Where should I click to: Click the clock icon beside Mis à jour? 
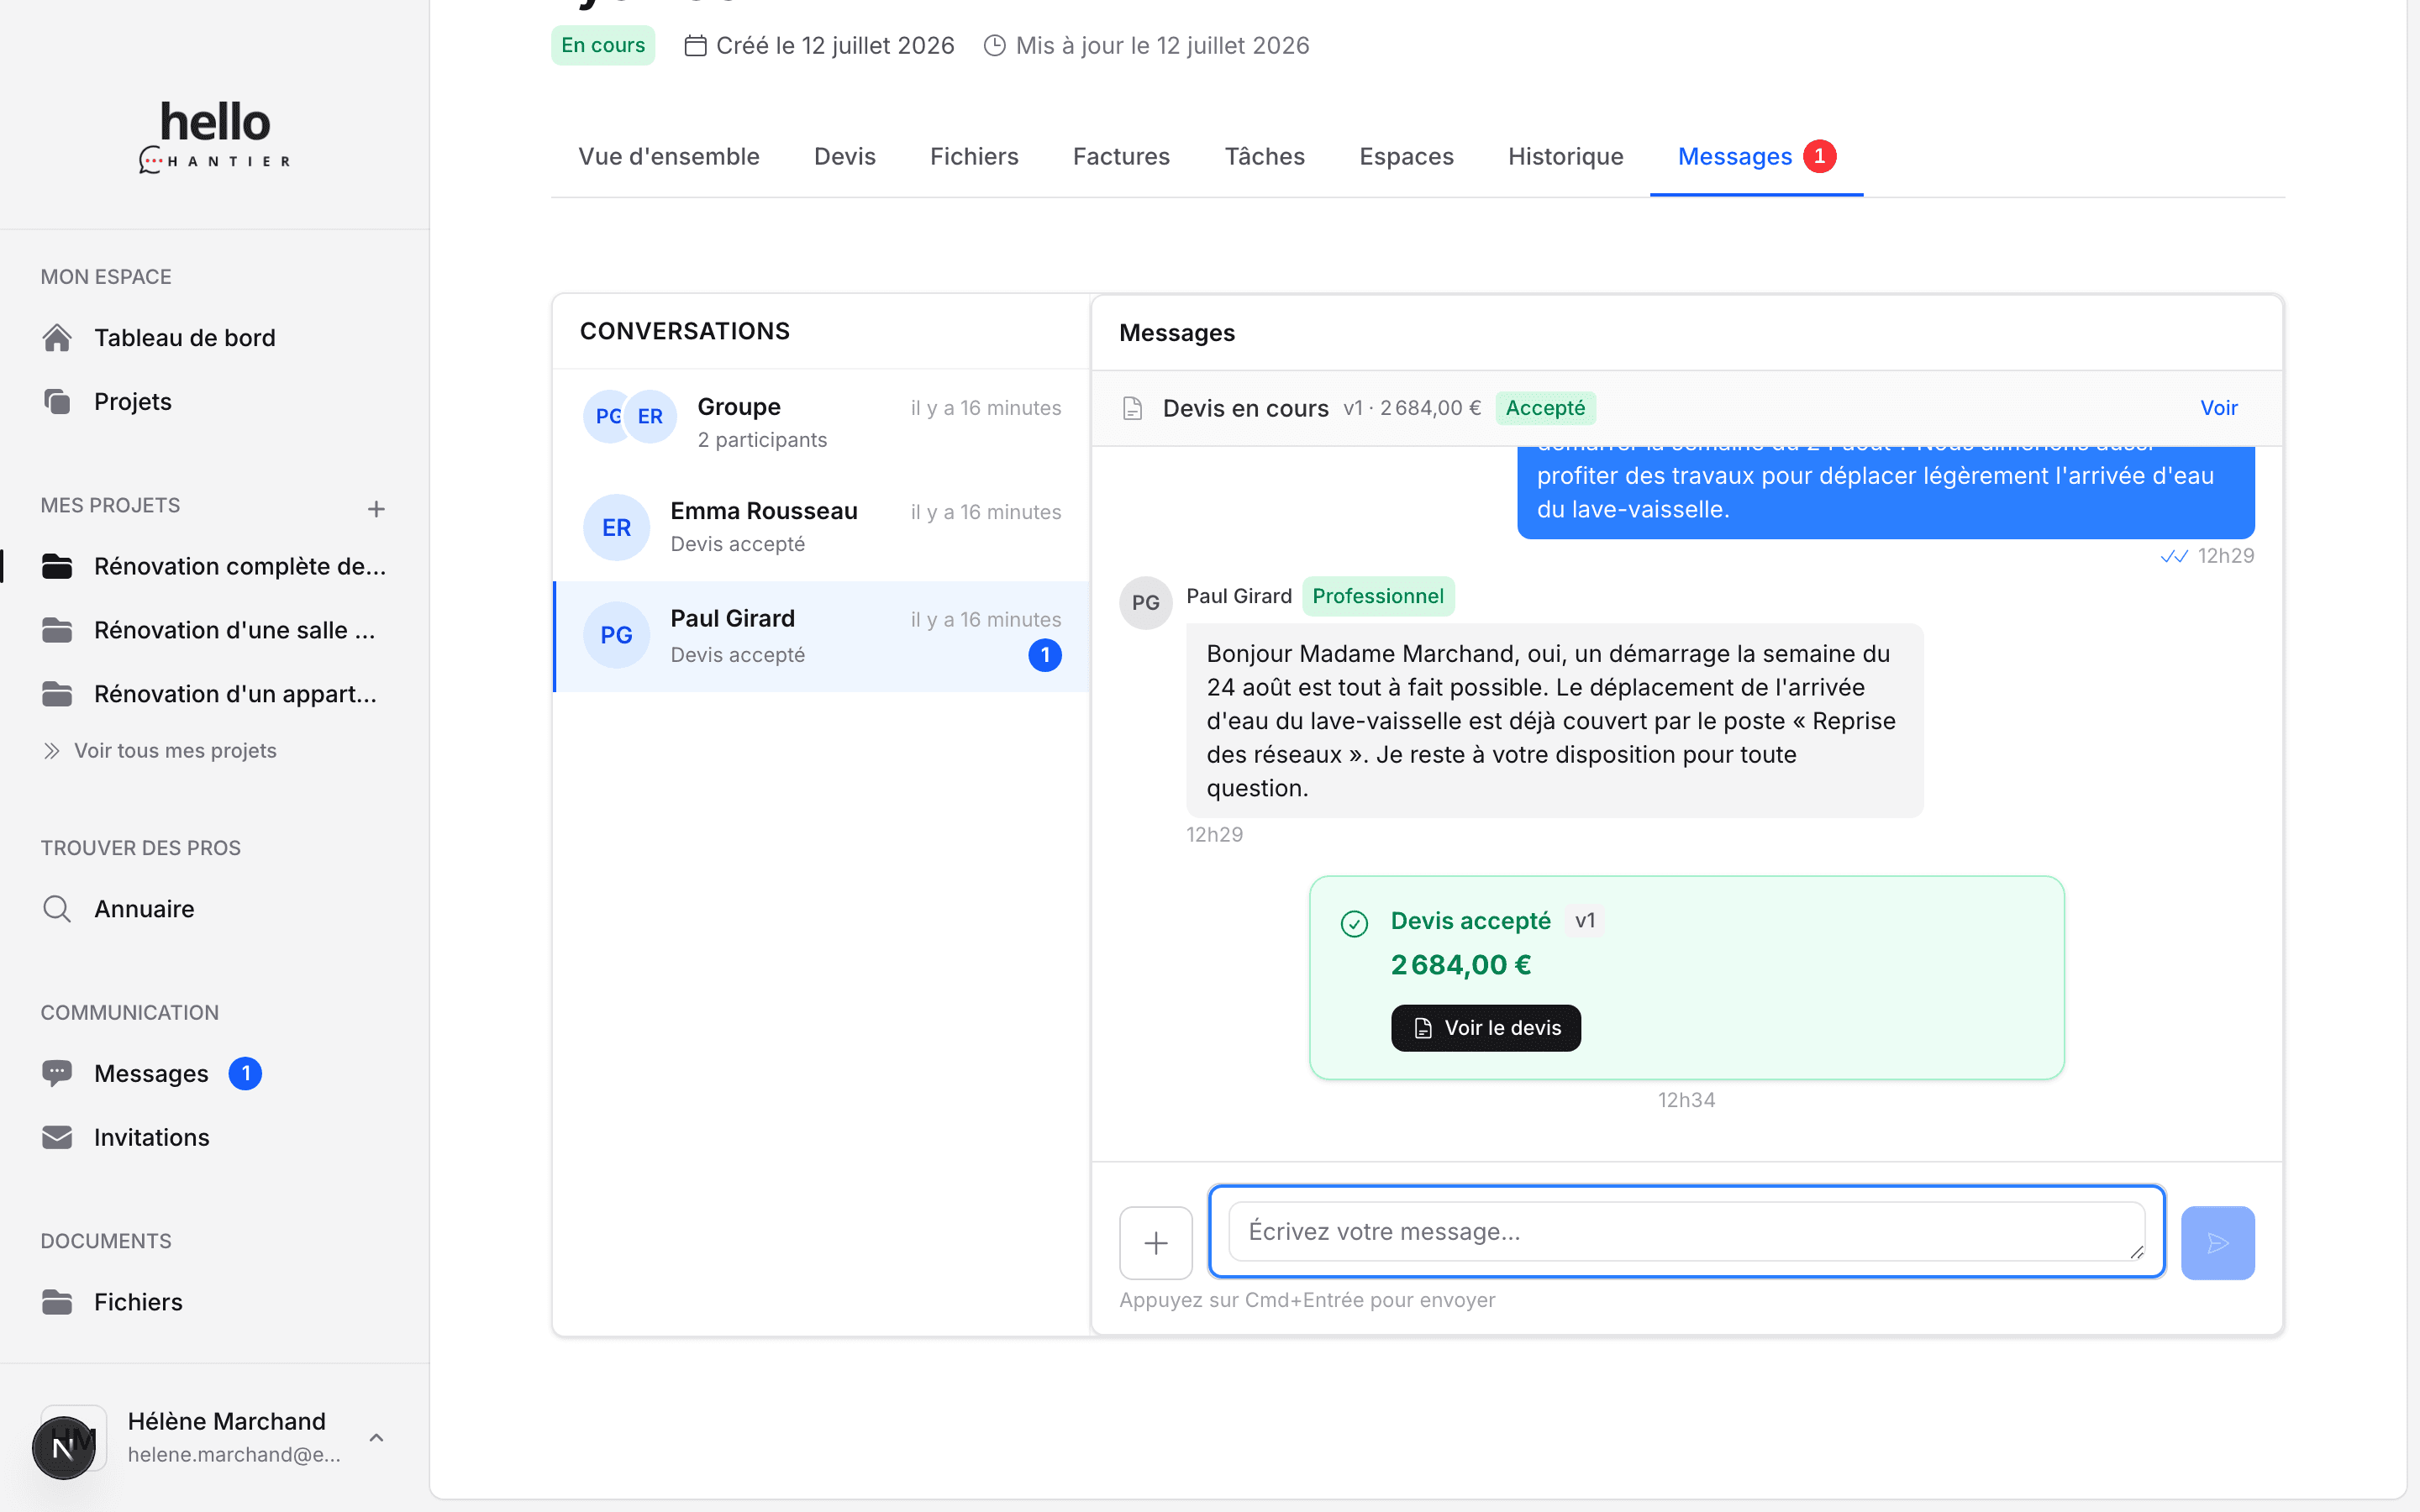point(994,46)
